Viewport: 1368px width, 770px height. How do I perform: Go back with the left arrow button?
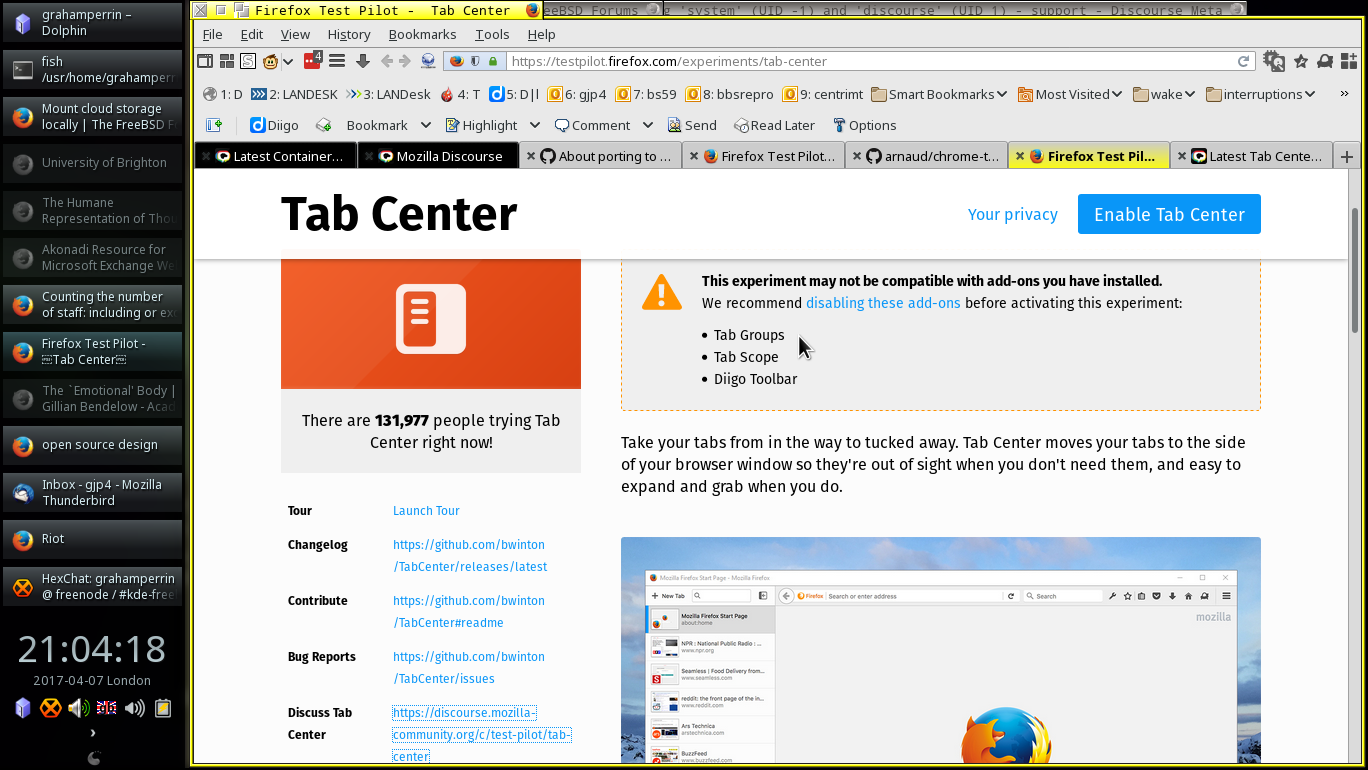[x=386, y=61]
